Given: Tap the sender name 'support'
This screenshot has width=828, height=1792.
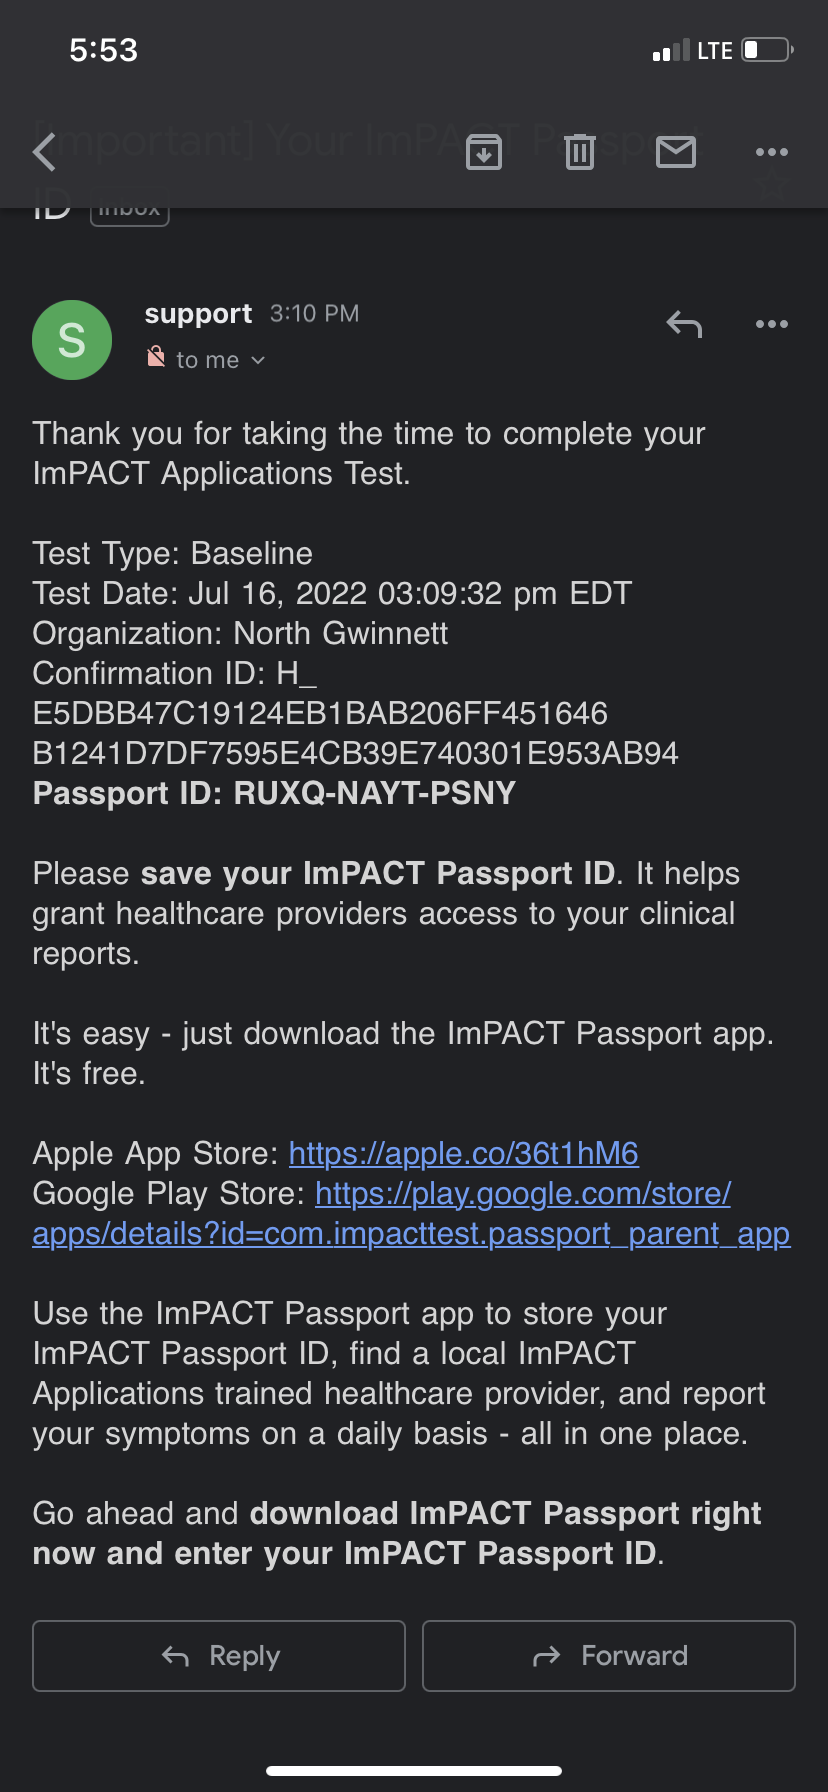Looking at the screenshot, I should pos(198,314).
